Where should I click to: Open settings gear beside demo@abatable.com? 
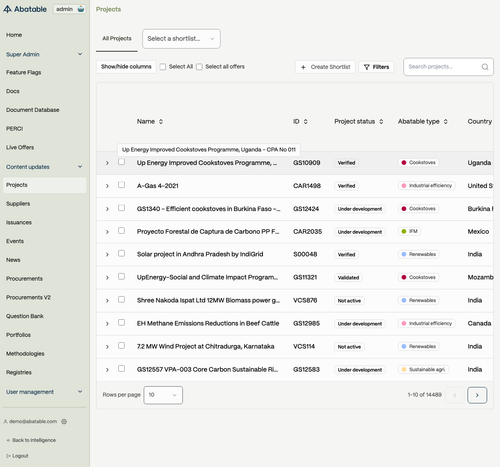pos(64,422)
